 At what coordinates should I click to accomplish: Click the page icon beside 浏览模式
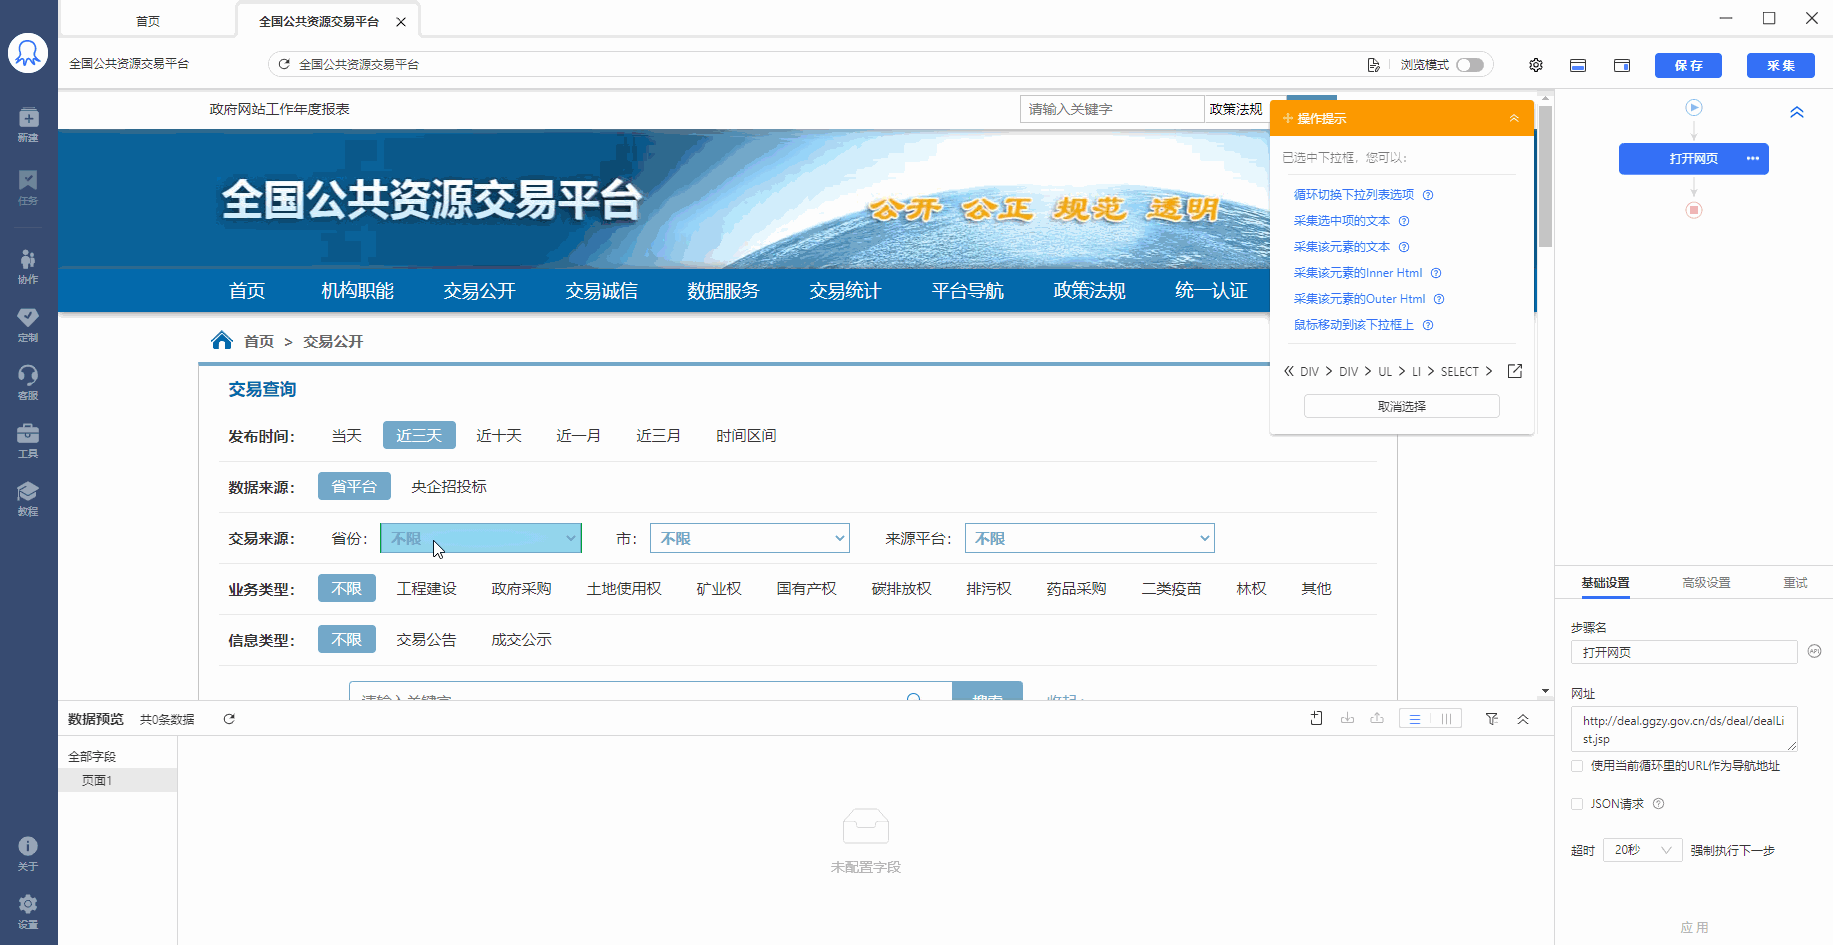point(1374,65)
